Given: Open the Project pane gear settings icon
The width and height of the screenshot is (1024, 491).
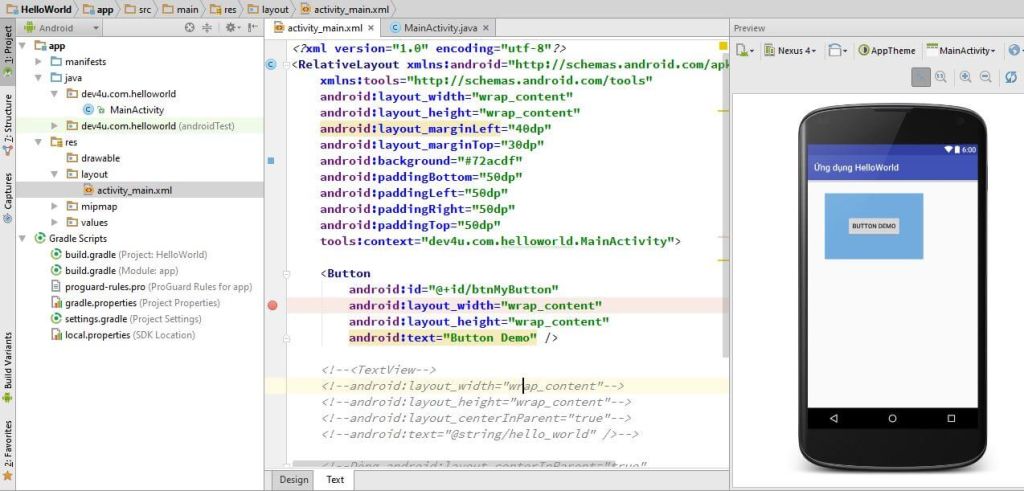Looking at the screenshot, I should coord(232,28).
